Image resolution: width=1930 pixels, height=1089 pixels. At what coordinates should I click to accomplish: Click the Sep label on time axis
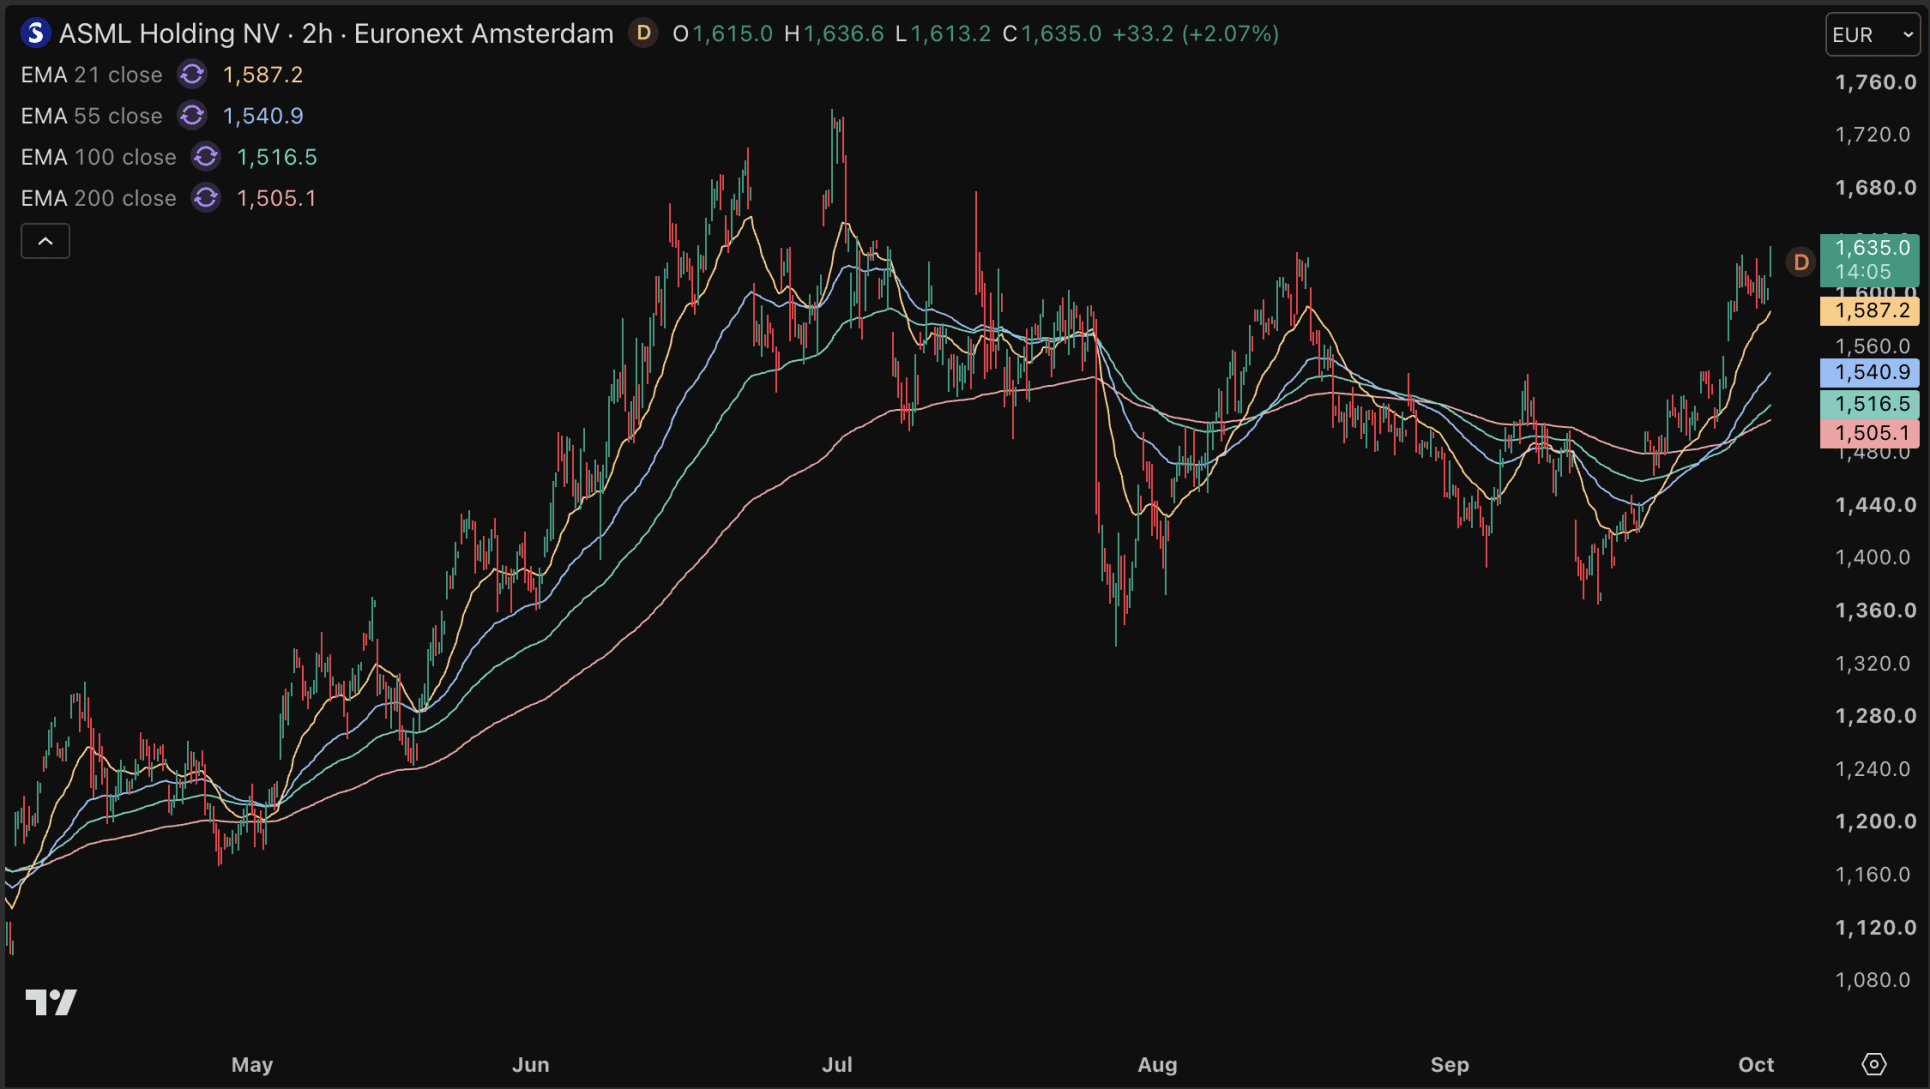coord(1449,1064)
